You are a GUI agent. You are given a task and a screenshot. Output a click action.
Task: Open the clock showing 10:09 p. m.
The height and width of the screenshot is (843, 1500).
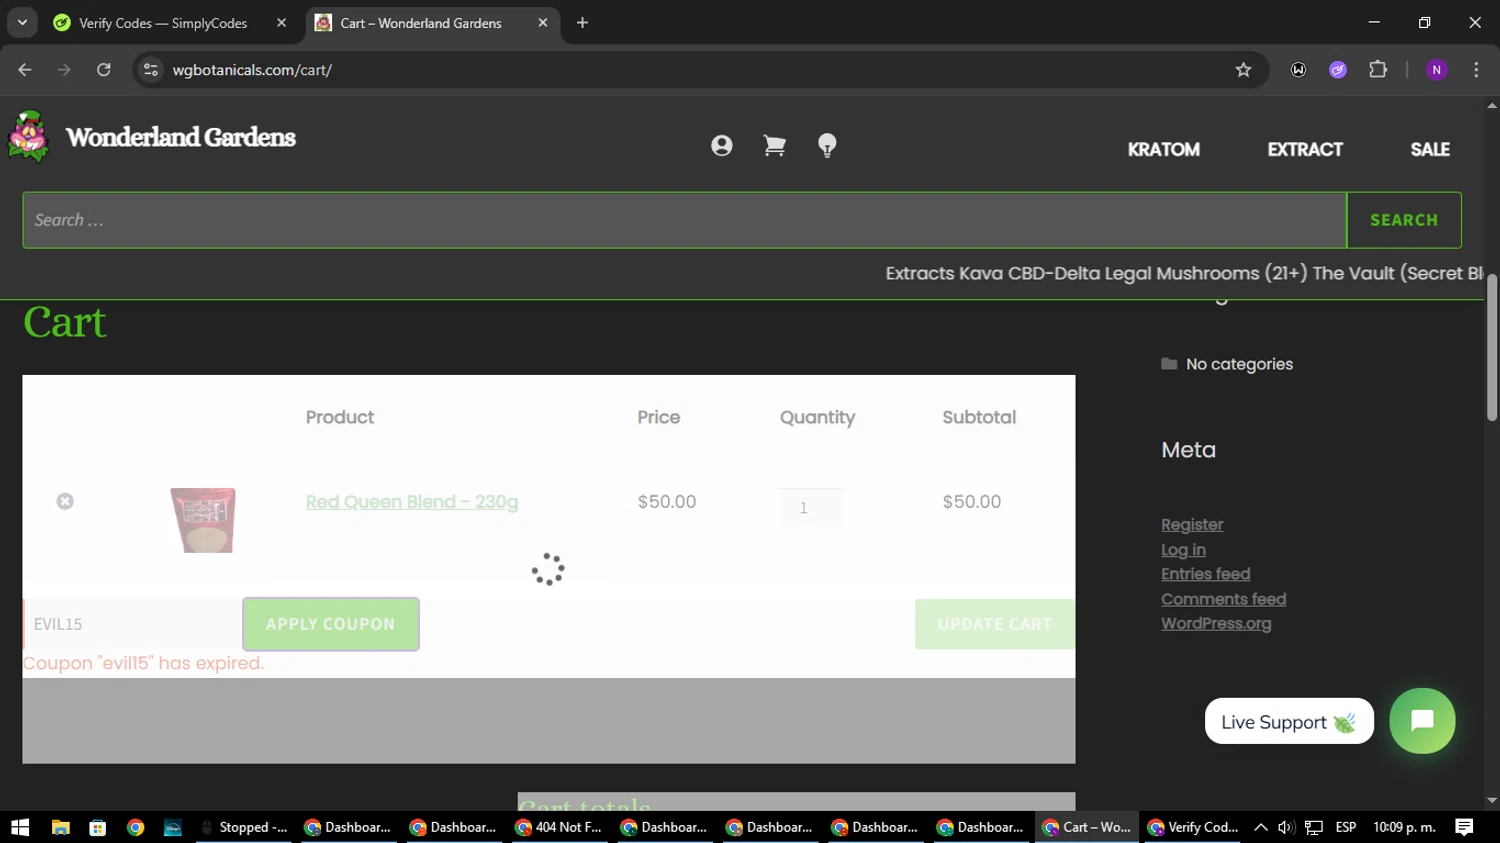(x=1405, y=827)
